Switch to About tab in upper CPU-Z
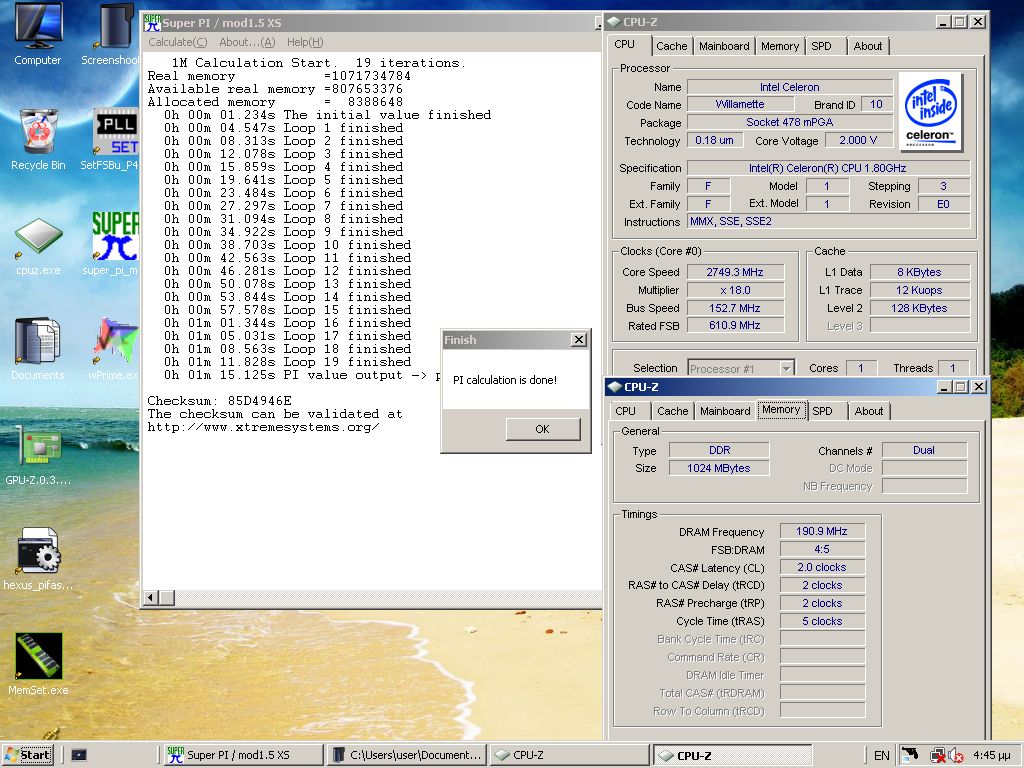 (x=867, y=46)
